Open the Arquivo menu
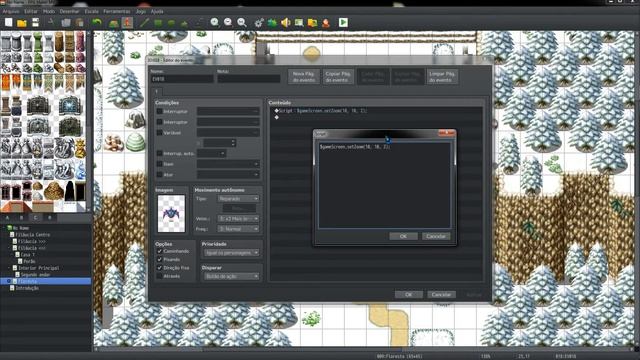 point(11,11)
